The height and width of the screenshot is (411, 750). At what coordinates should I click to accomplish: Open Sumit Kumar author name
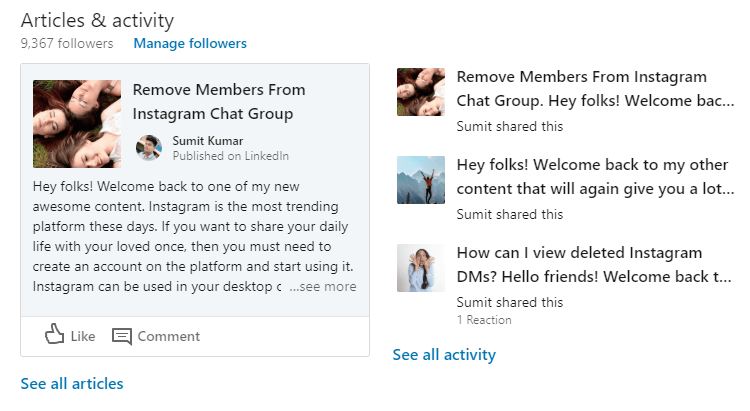208,141
